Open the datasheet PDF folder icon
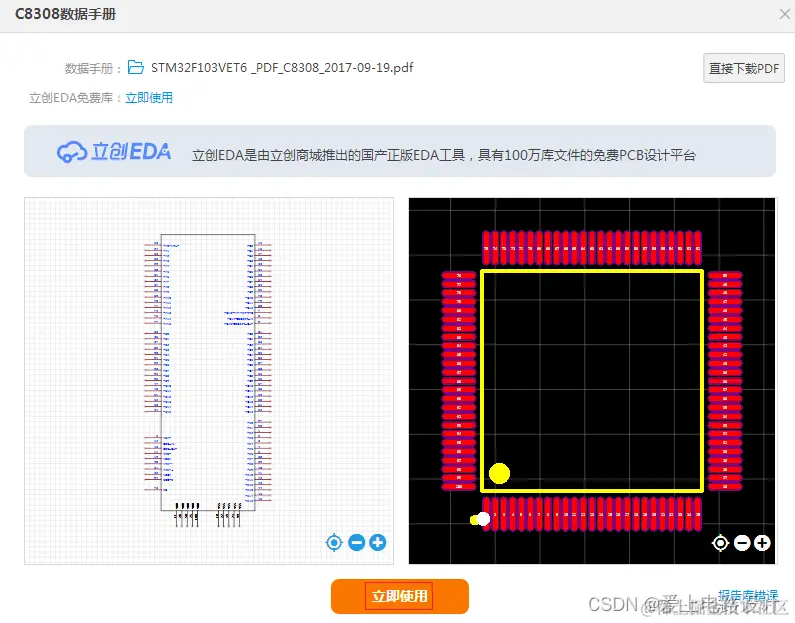Image resolution: width=795 pixels, height=623 pixels. point(135,67)
